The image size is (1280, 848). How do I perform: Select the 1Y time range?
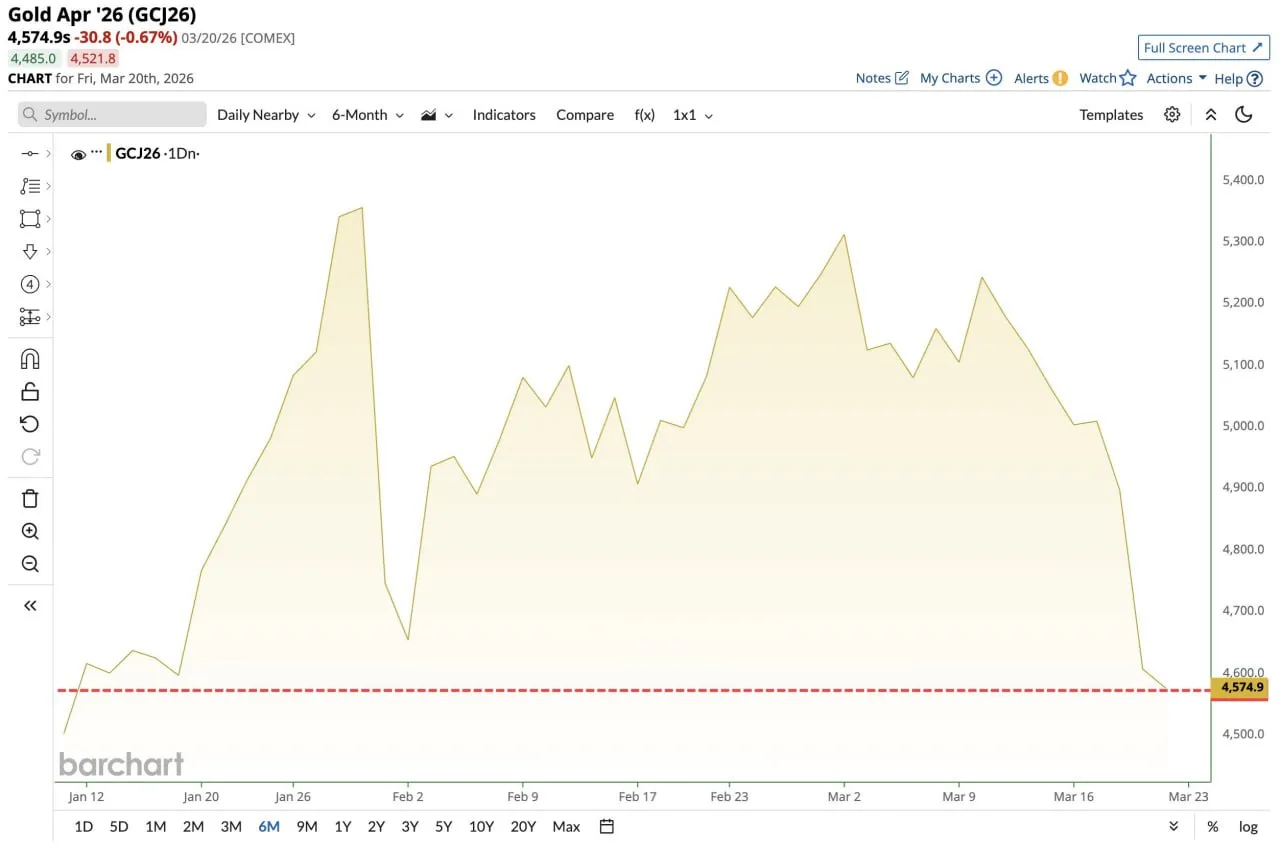tap(342, 826)
